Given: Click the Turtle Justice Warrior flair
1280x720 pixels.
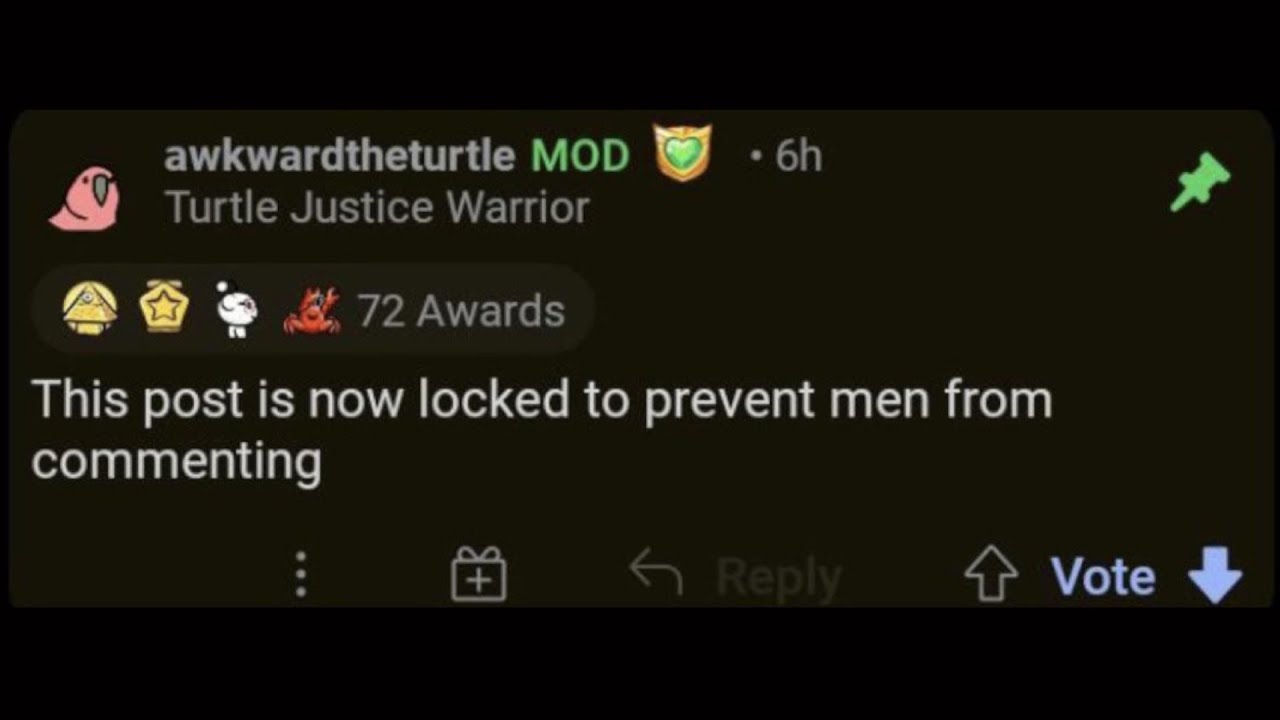Looking at the screenshot, I should click(x=377, y=208).
